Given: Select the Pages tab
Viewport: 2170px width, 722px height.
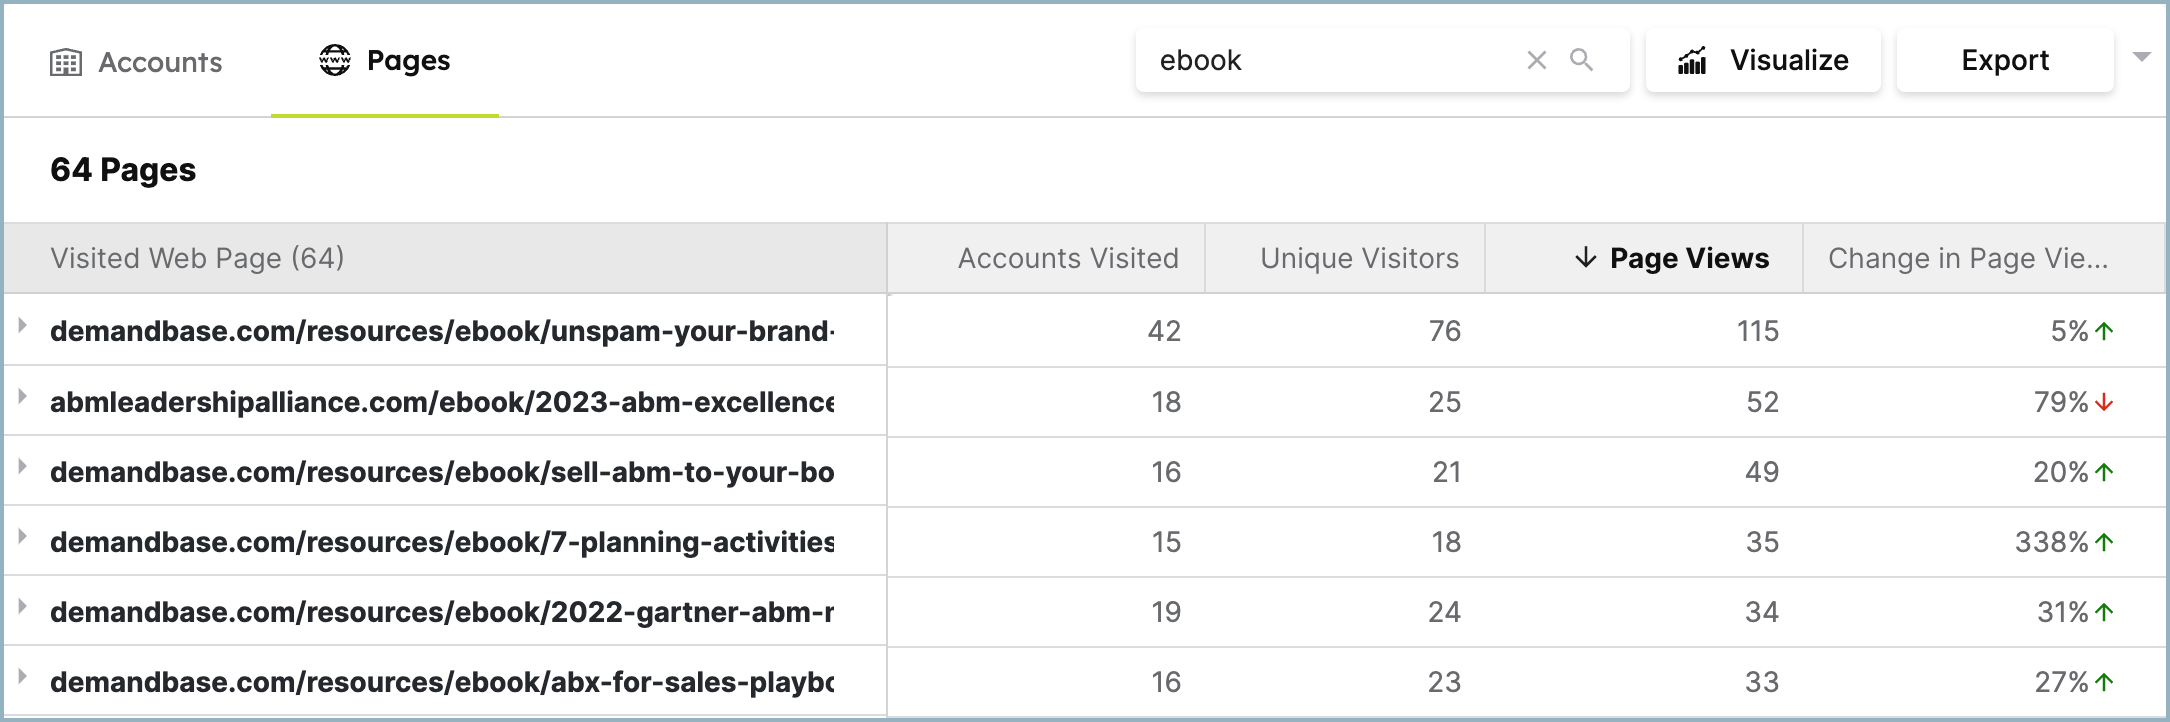Looking at the screenshot, I should click(x=385, y=60).
